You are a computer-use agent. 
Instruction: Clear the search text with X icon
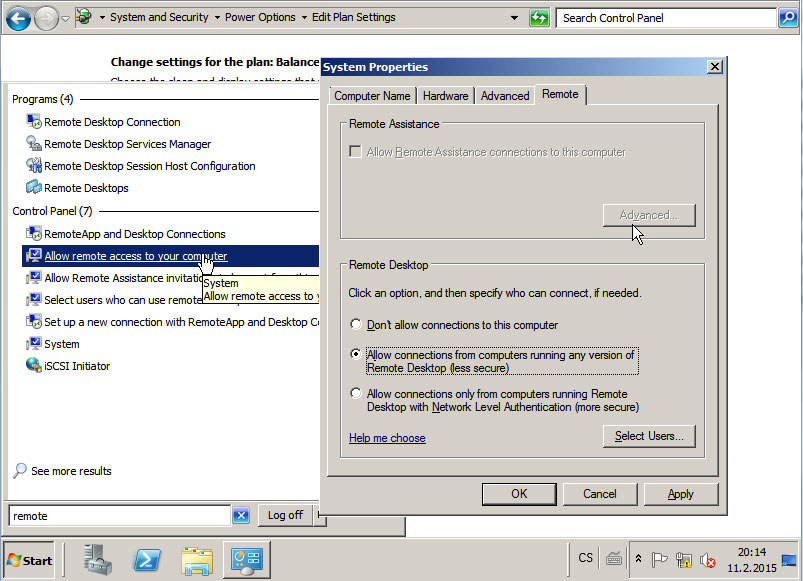241,515
